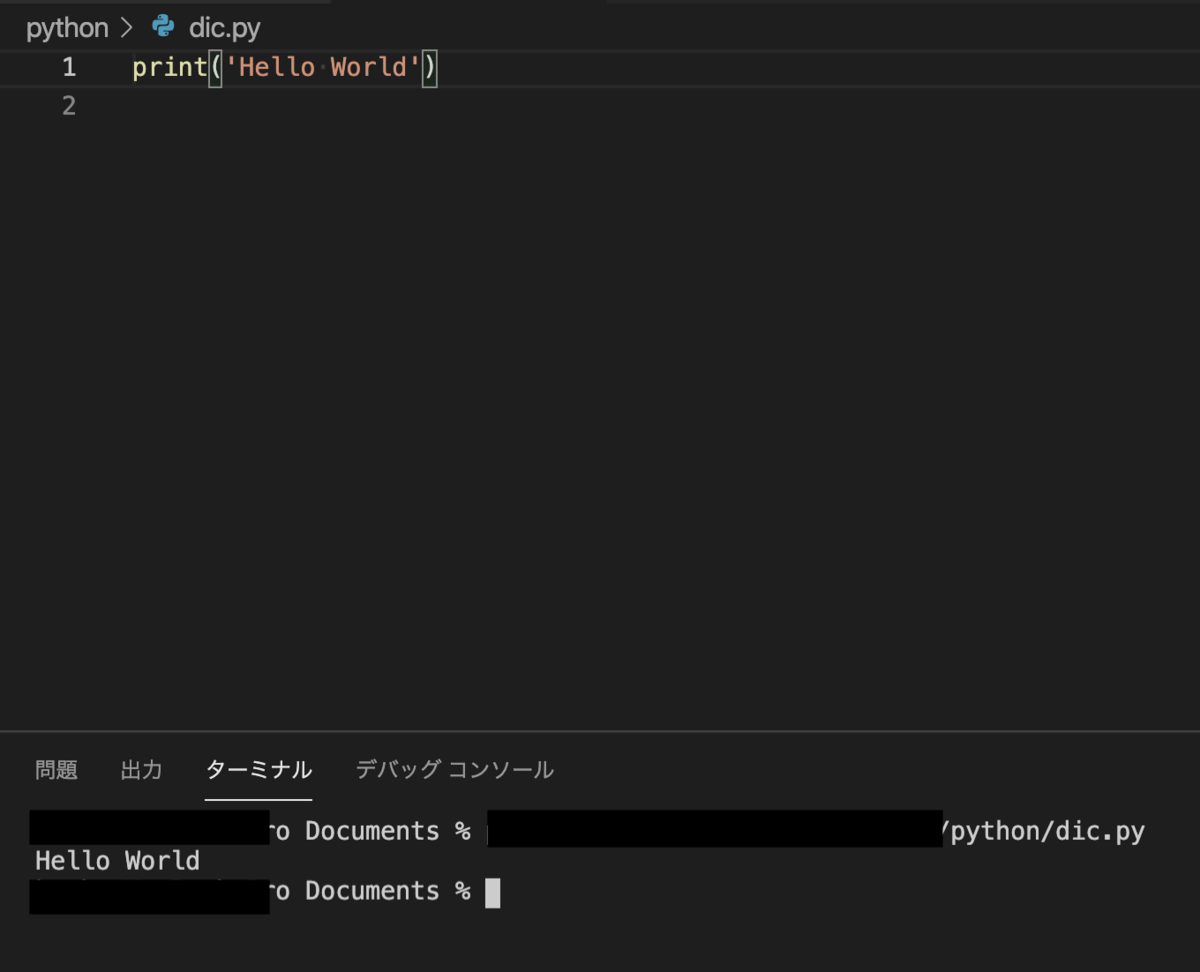Click line number 1 in the gutter
This screenshot has height=972, width=1200.
tap(68, 68)
